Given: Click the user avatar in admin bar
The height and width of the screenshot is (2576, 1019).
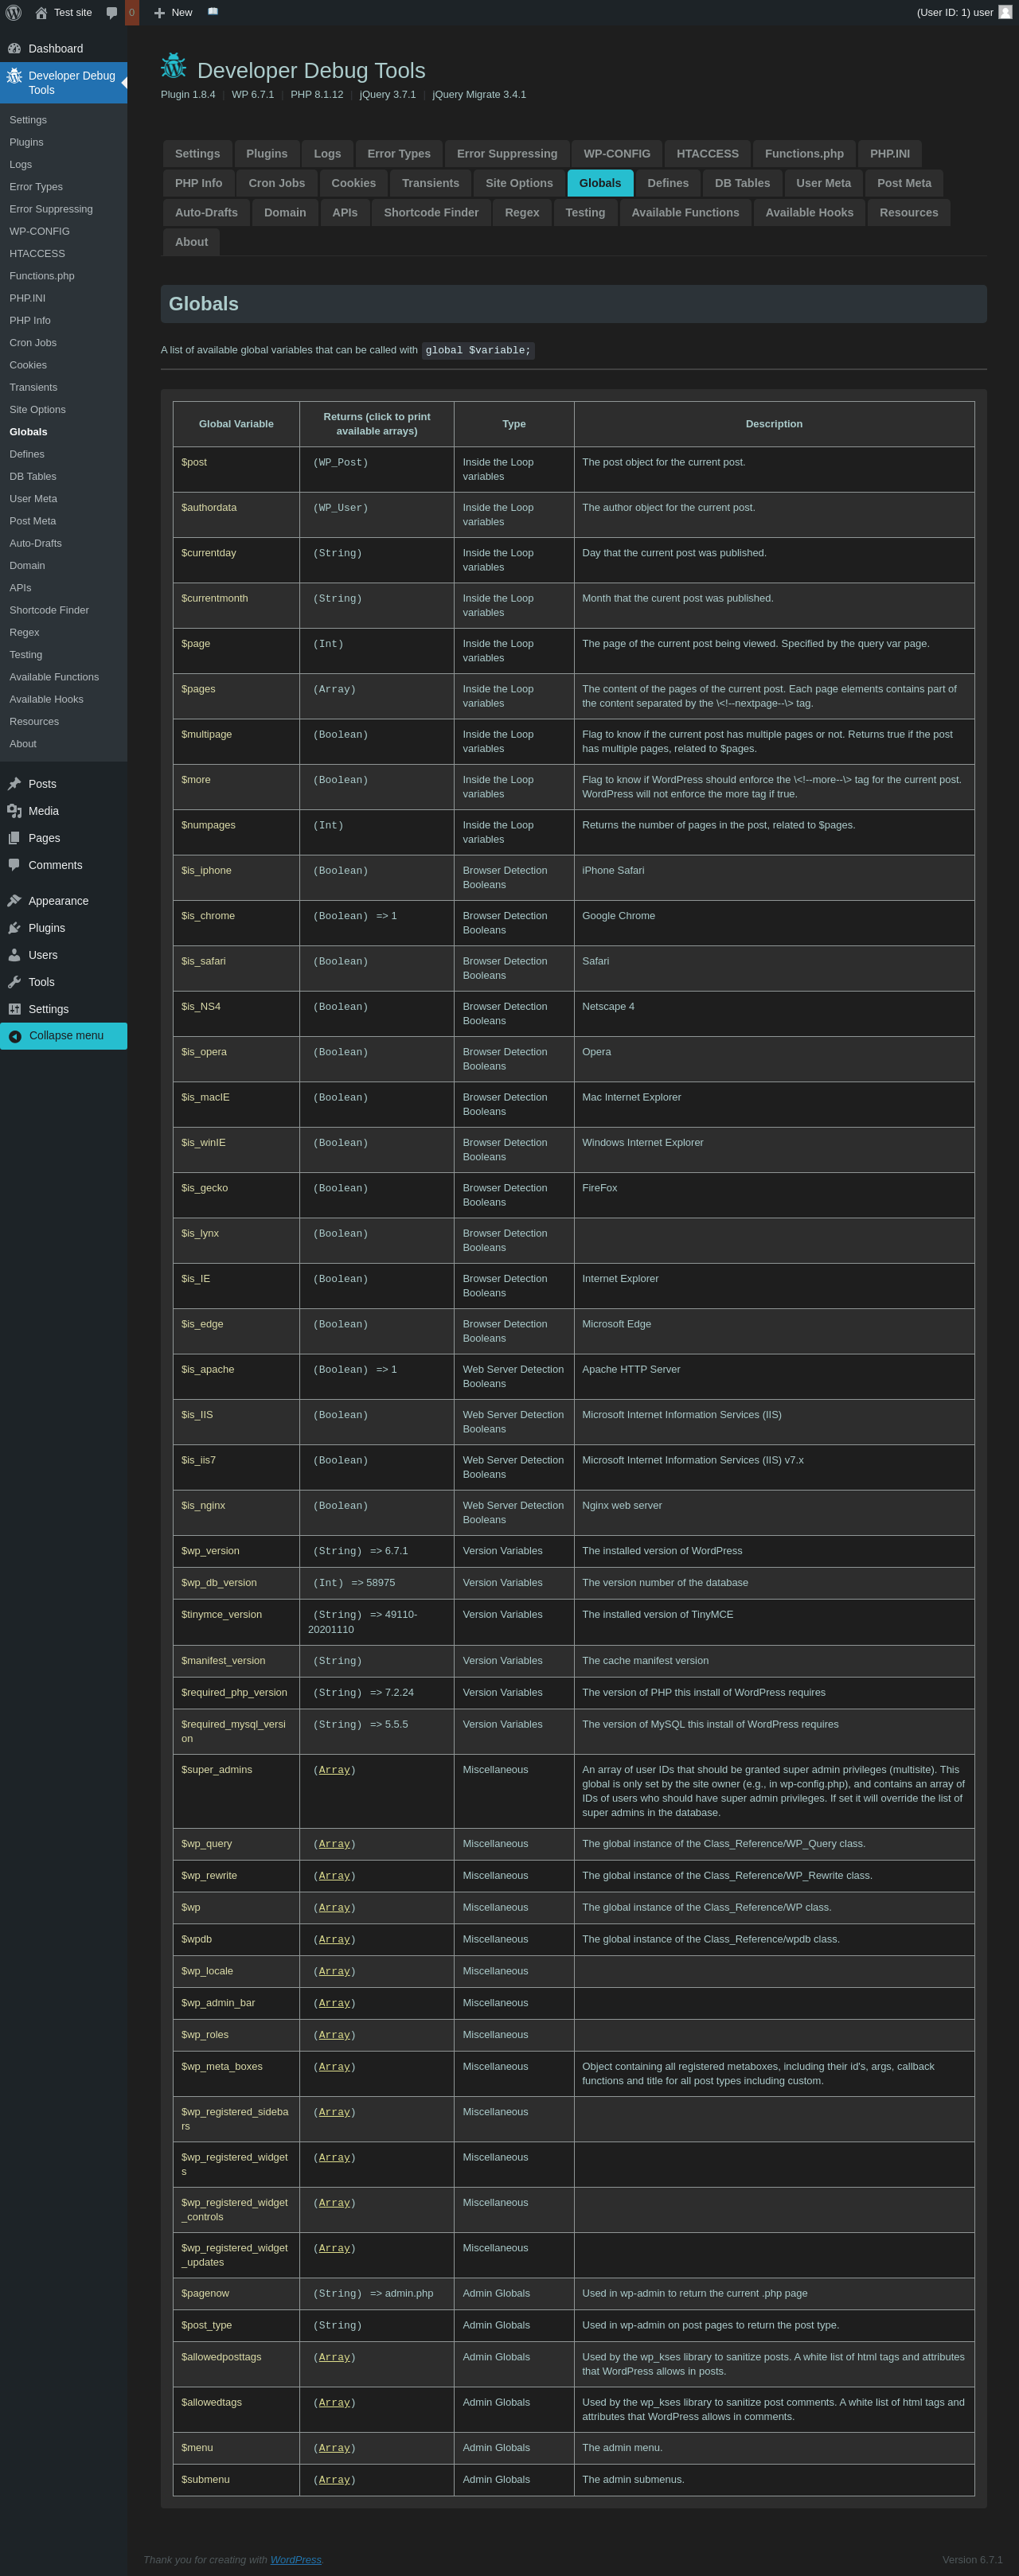Looking at the screenshot, I should tap(1005, 13).
